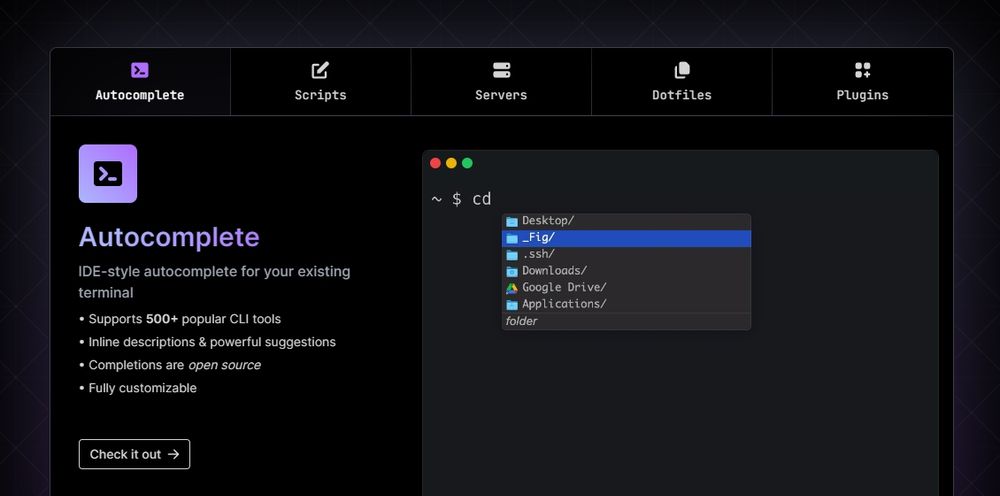Click 'Supports 500+ popular CLI tools' bullet

[x=180, y=319]
